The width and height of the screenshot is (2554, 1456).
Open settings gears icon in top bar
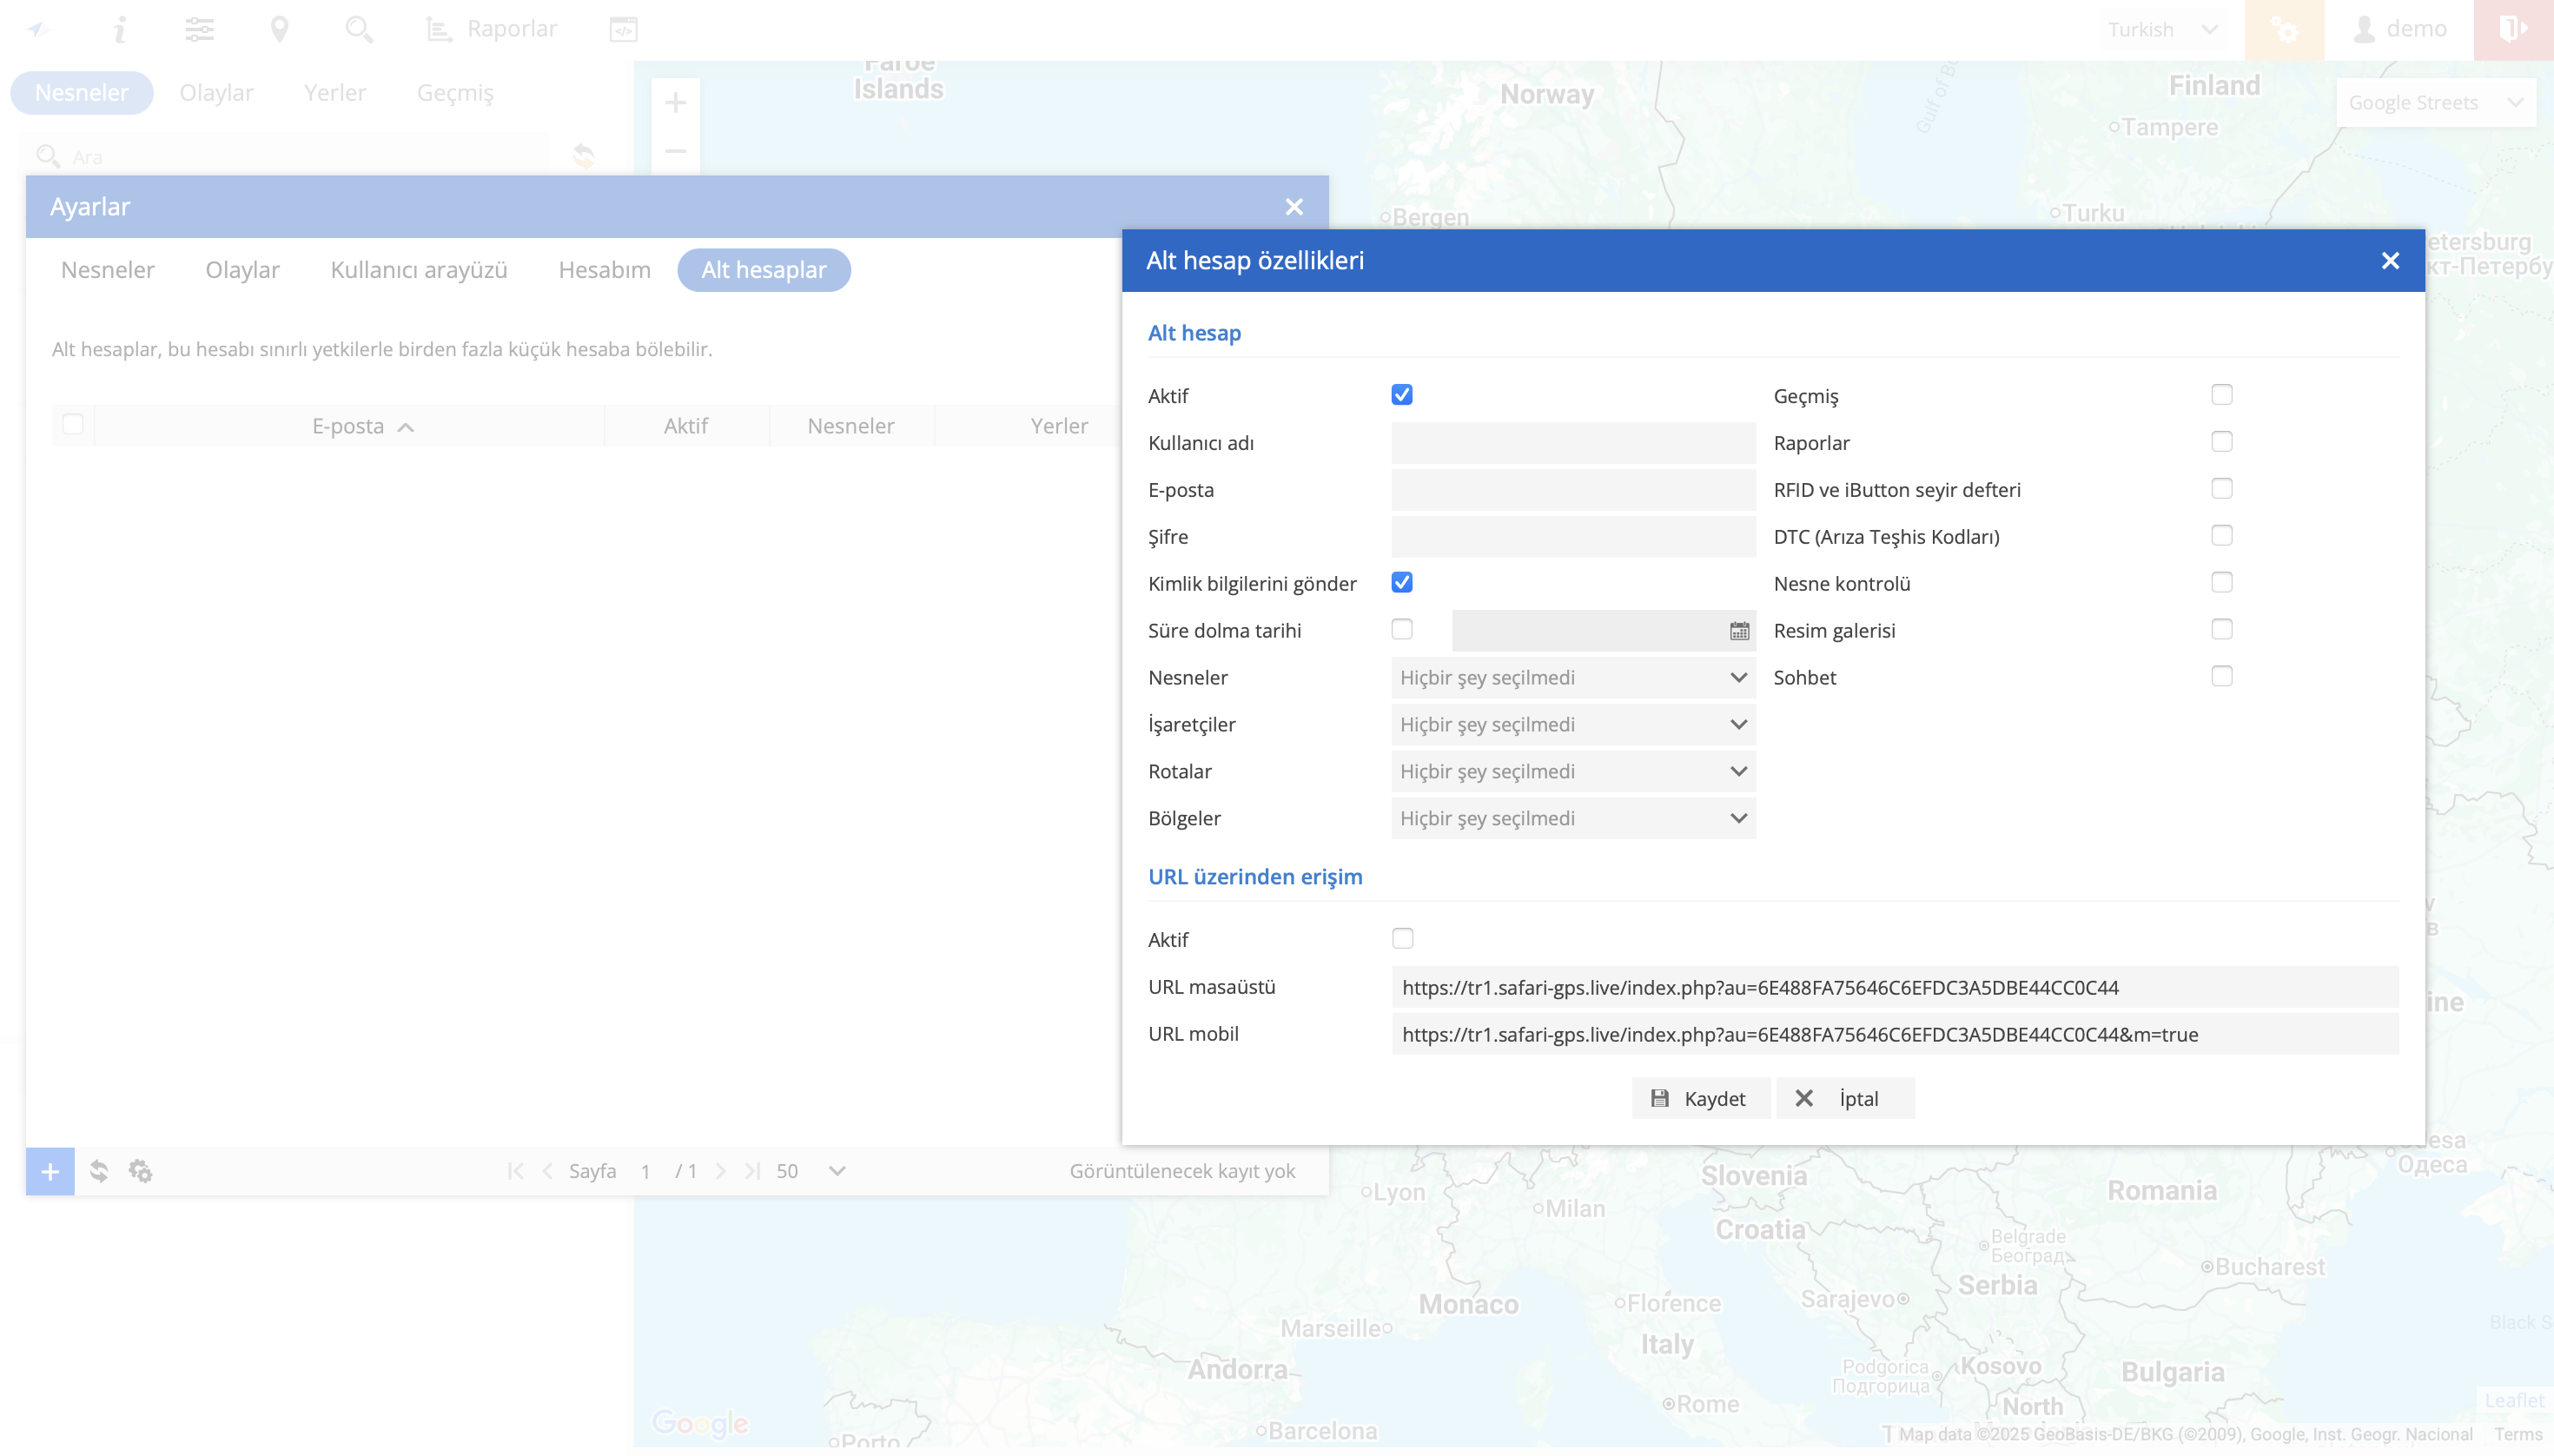(x=2284, y=30)
